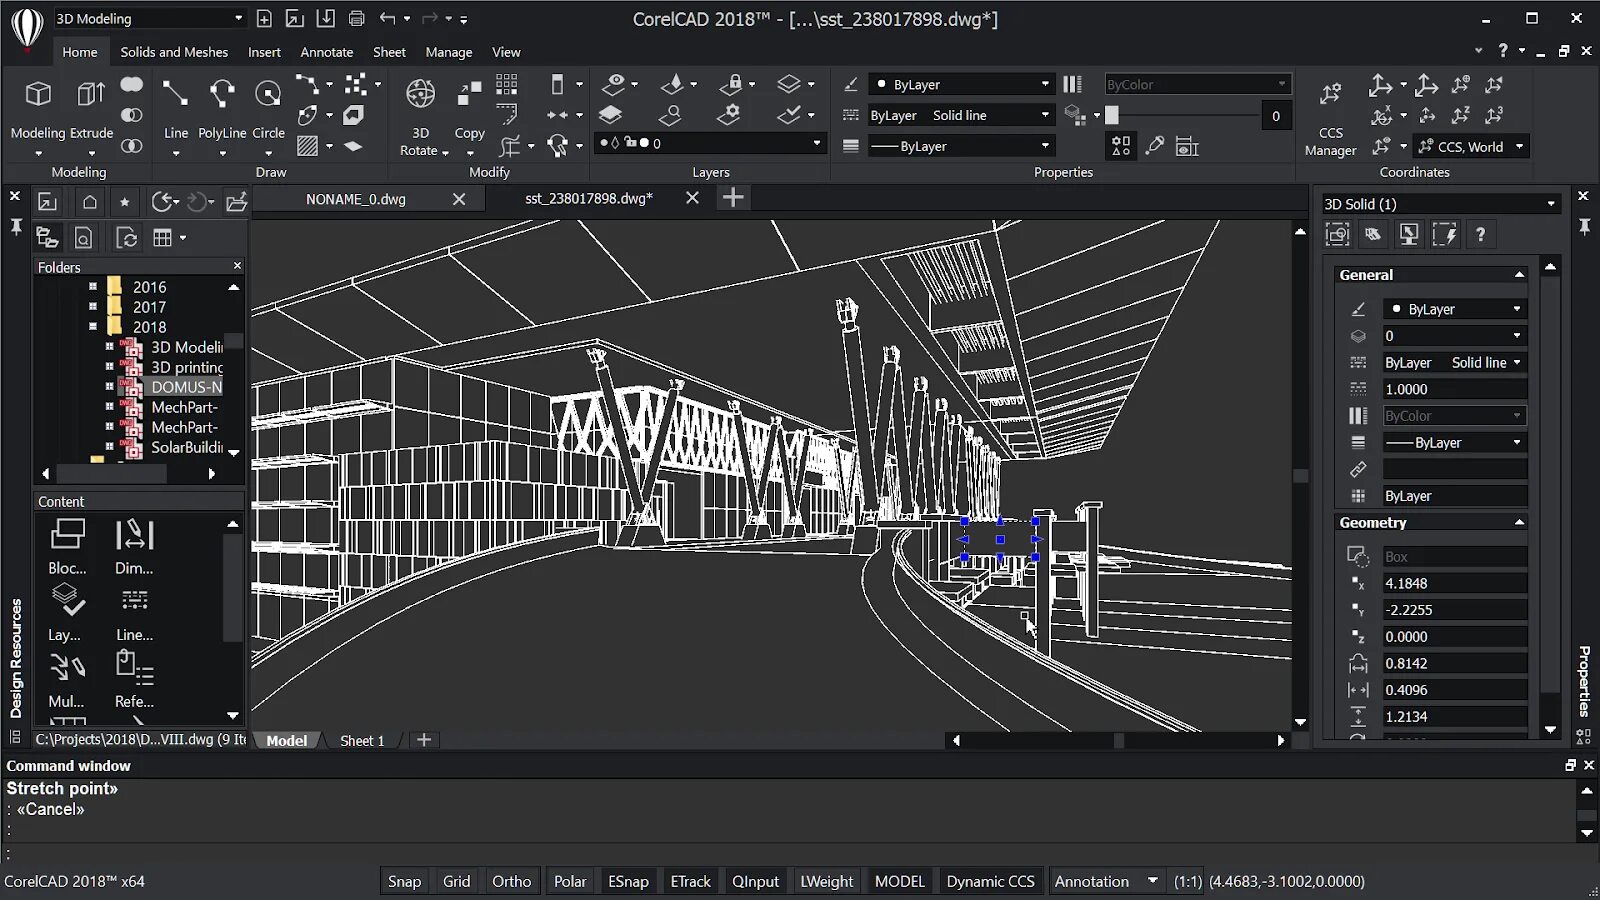Toggle Grid in status bar
The image size is (1600, 900).
pyautogui.click(x=456, y=881)
